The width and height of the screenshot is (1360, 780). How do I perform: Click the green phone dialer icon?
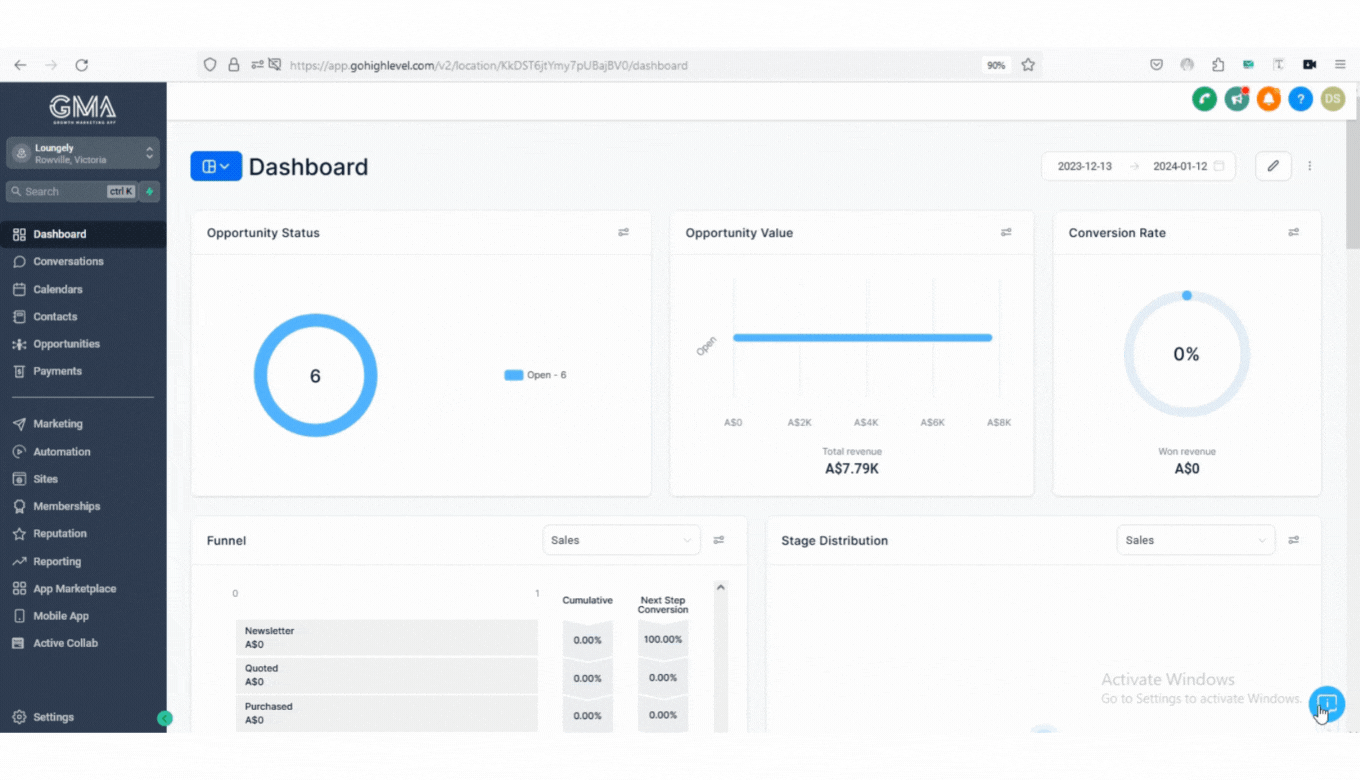(1204, 98)
